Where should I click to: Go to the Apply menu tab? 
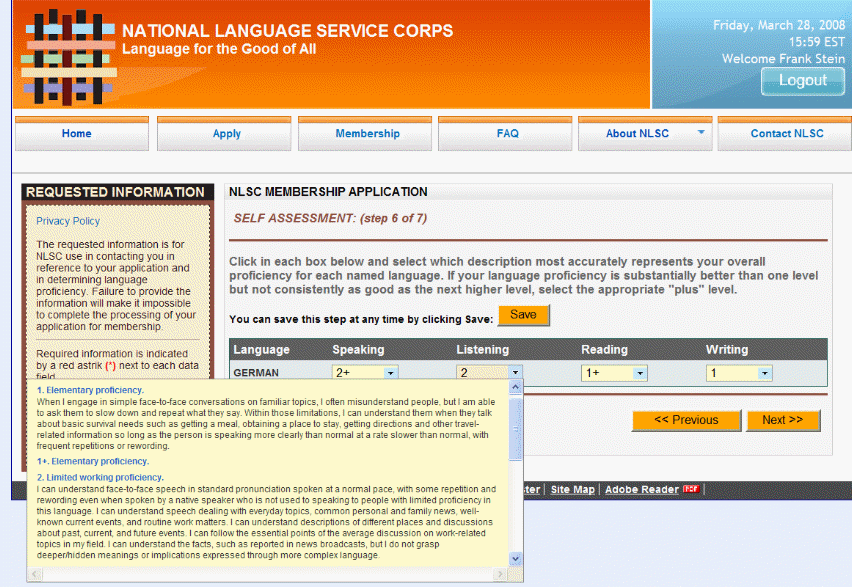[224, 134]
